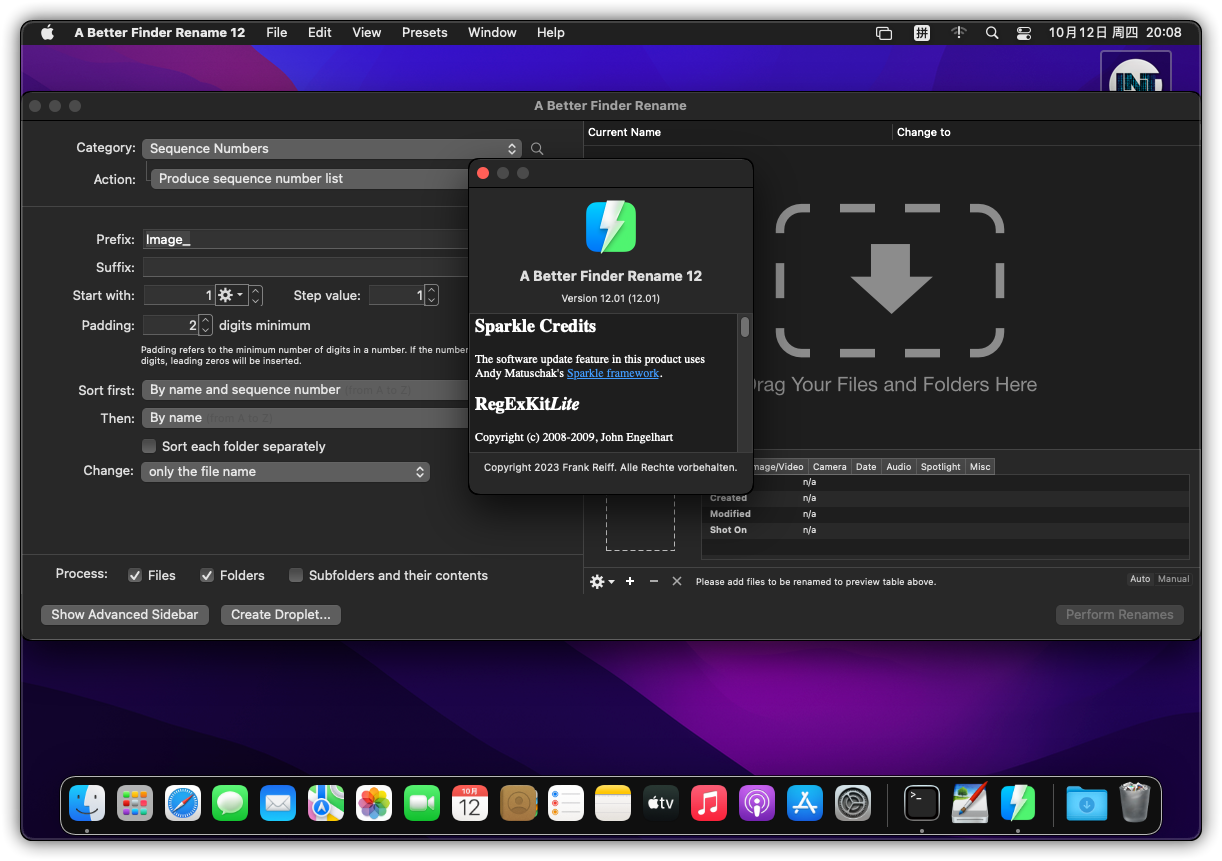Open the Sort first dropdown
The image size is (1222, 861).
306,390
